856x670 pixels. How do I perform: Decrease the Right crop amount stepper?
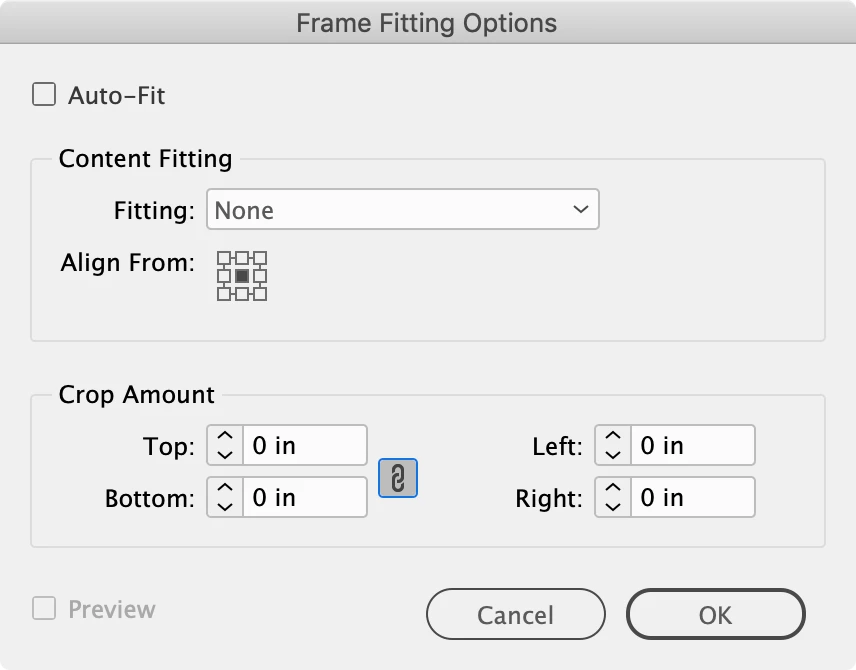613,505
